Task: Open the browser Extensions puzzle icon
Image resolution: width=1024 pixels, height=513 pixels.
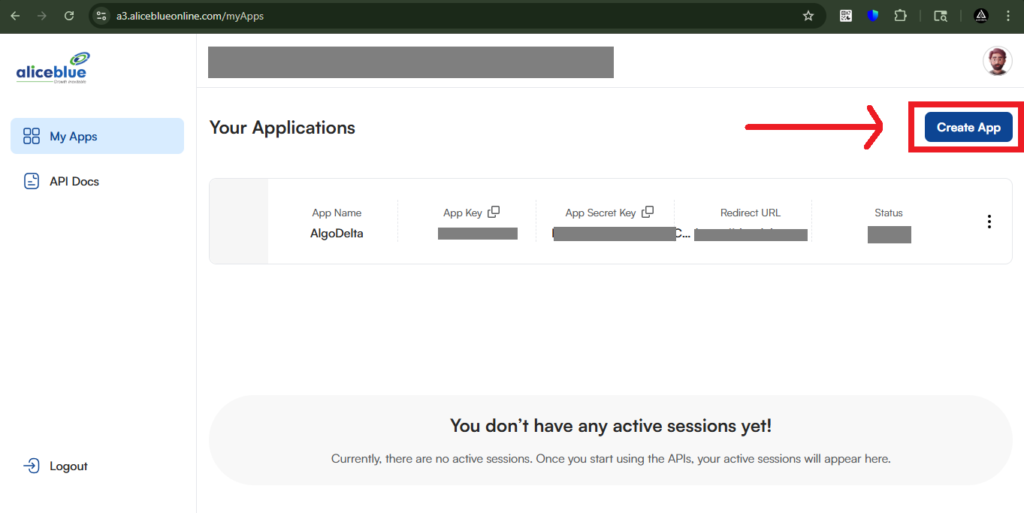Action: click(x=900, y=16)
